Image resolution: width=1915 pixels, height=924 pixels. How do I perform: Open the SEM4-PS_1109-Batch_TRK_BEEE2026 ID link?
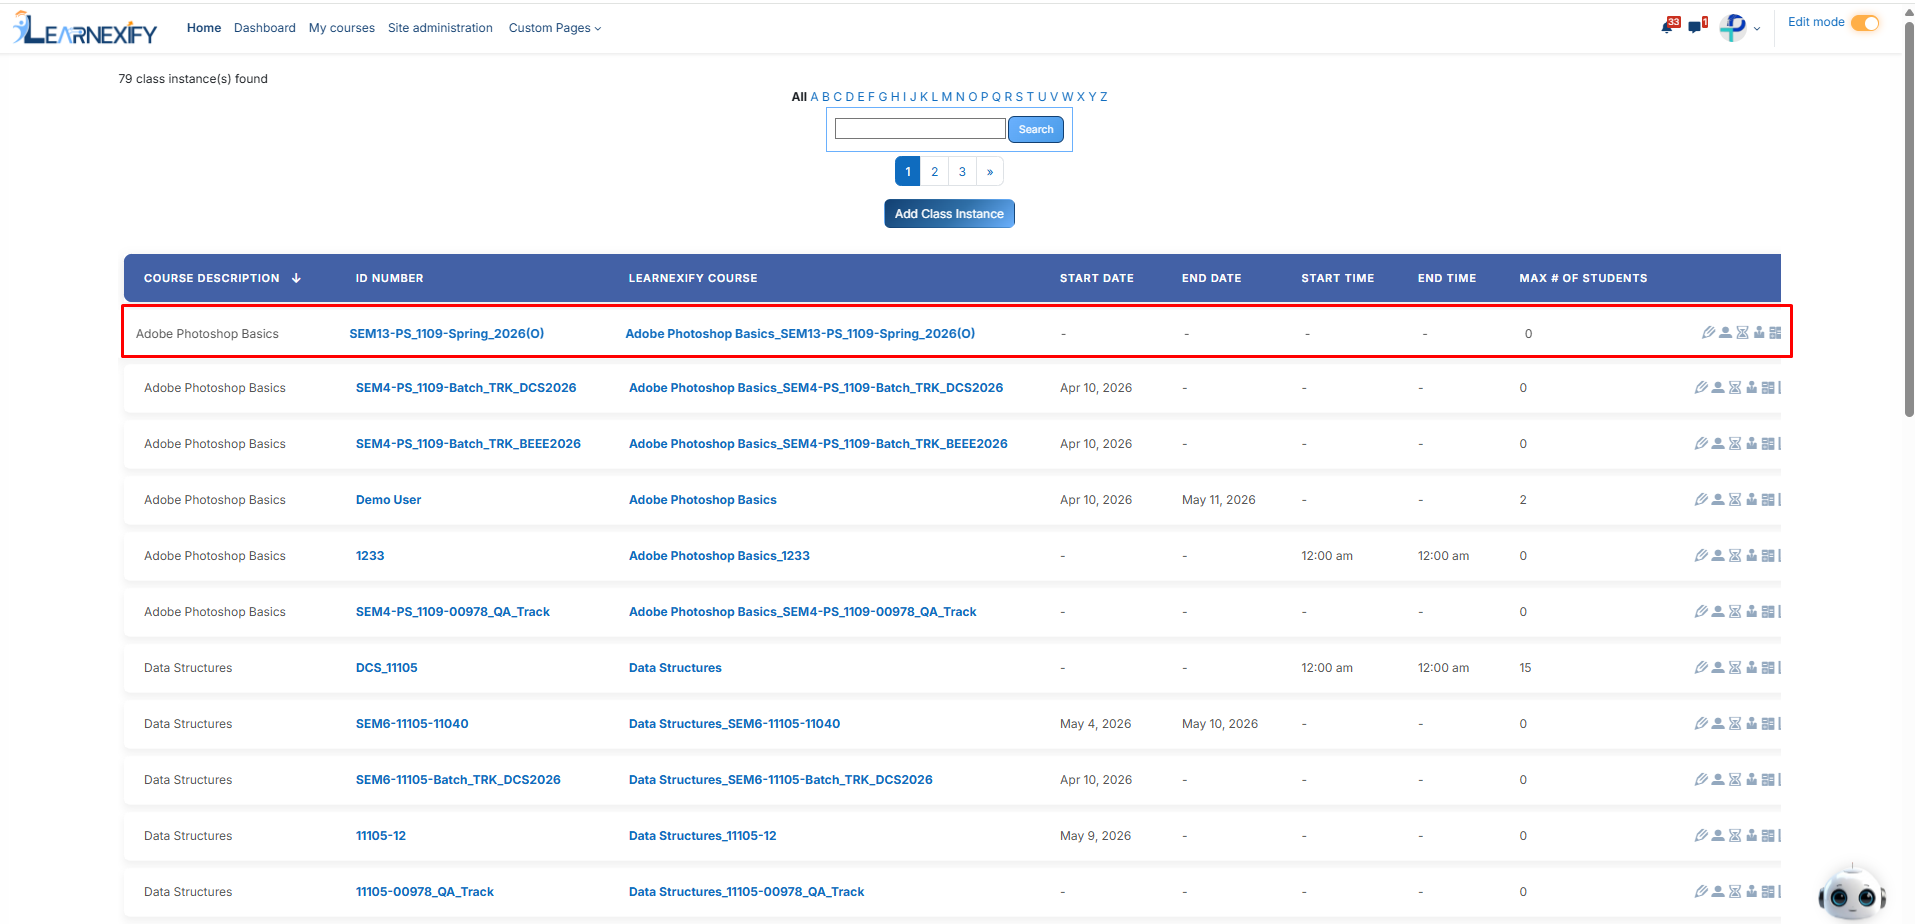click(x=468, y=444)
